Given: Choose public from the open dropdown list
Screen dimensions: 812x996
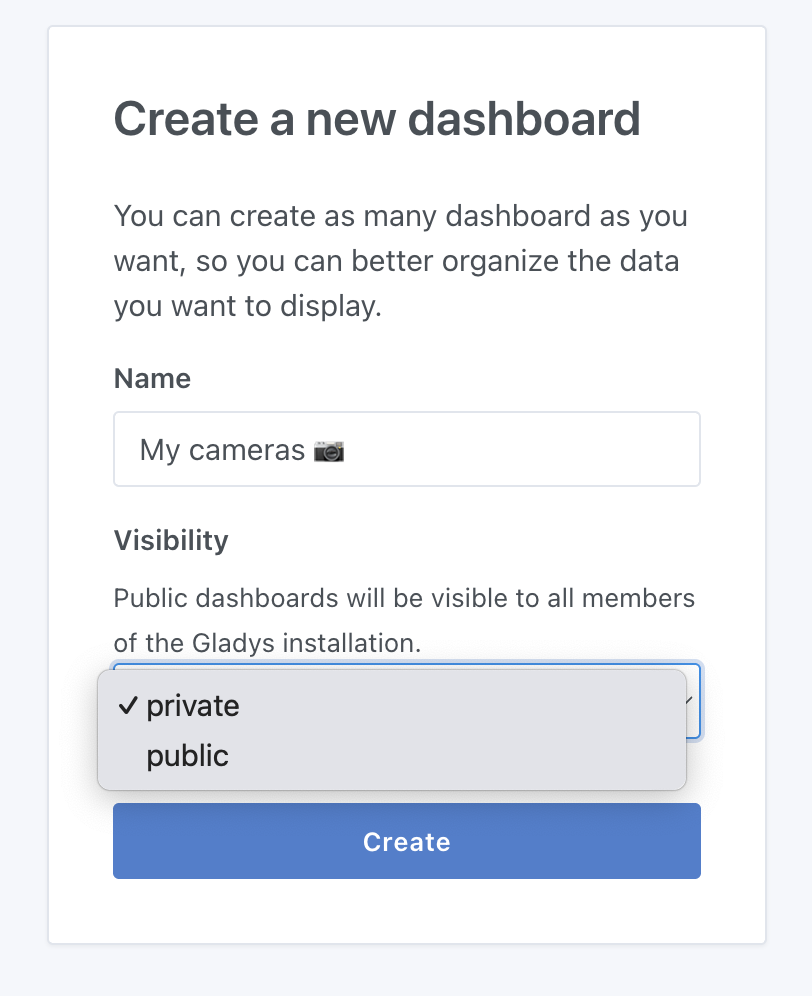Looking at the screenshot, I should click(x=187, y=755).
